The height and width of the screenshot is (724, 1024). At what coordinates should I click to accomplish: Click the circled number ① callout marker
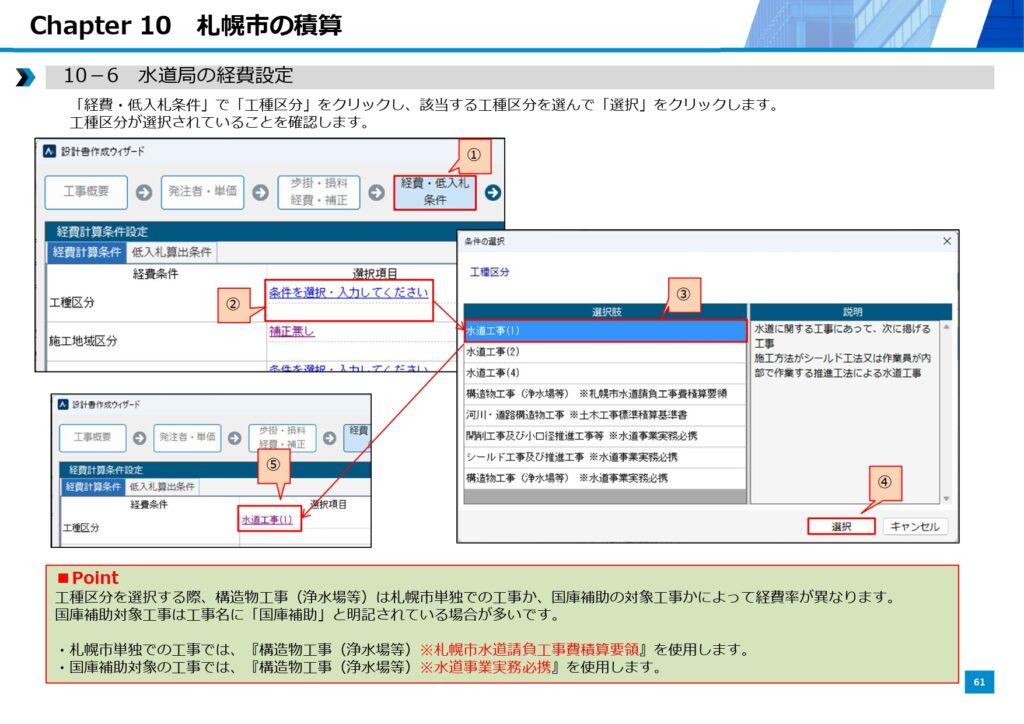474,156
